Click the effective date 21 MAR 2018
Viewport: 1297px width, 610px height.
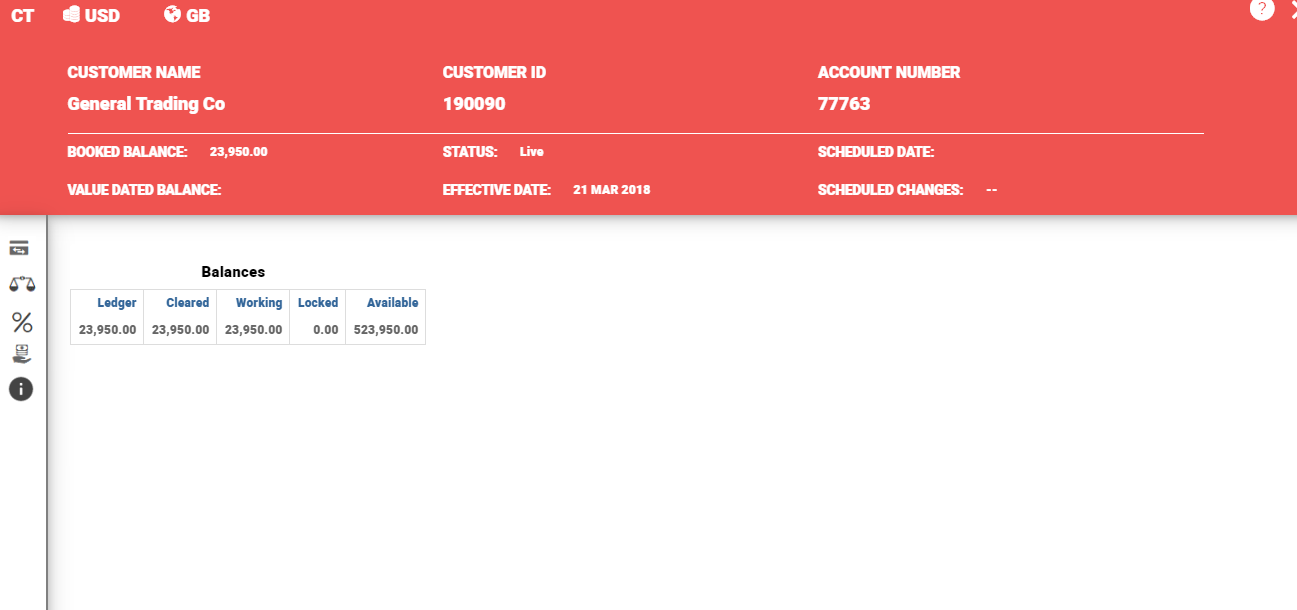[x=611, y=190]
